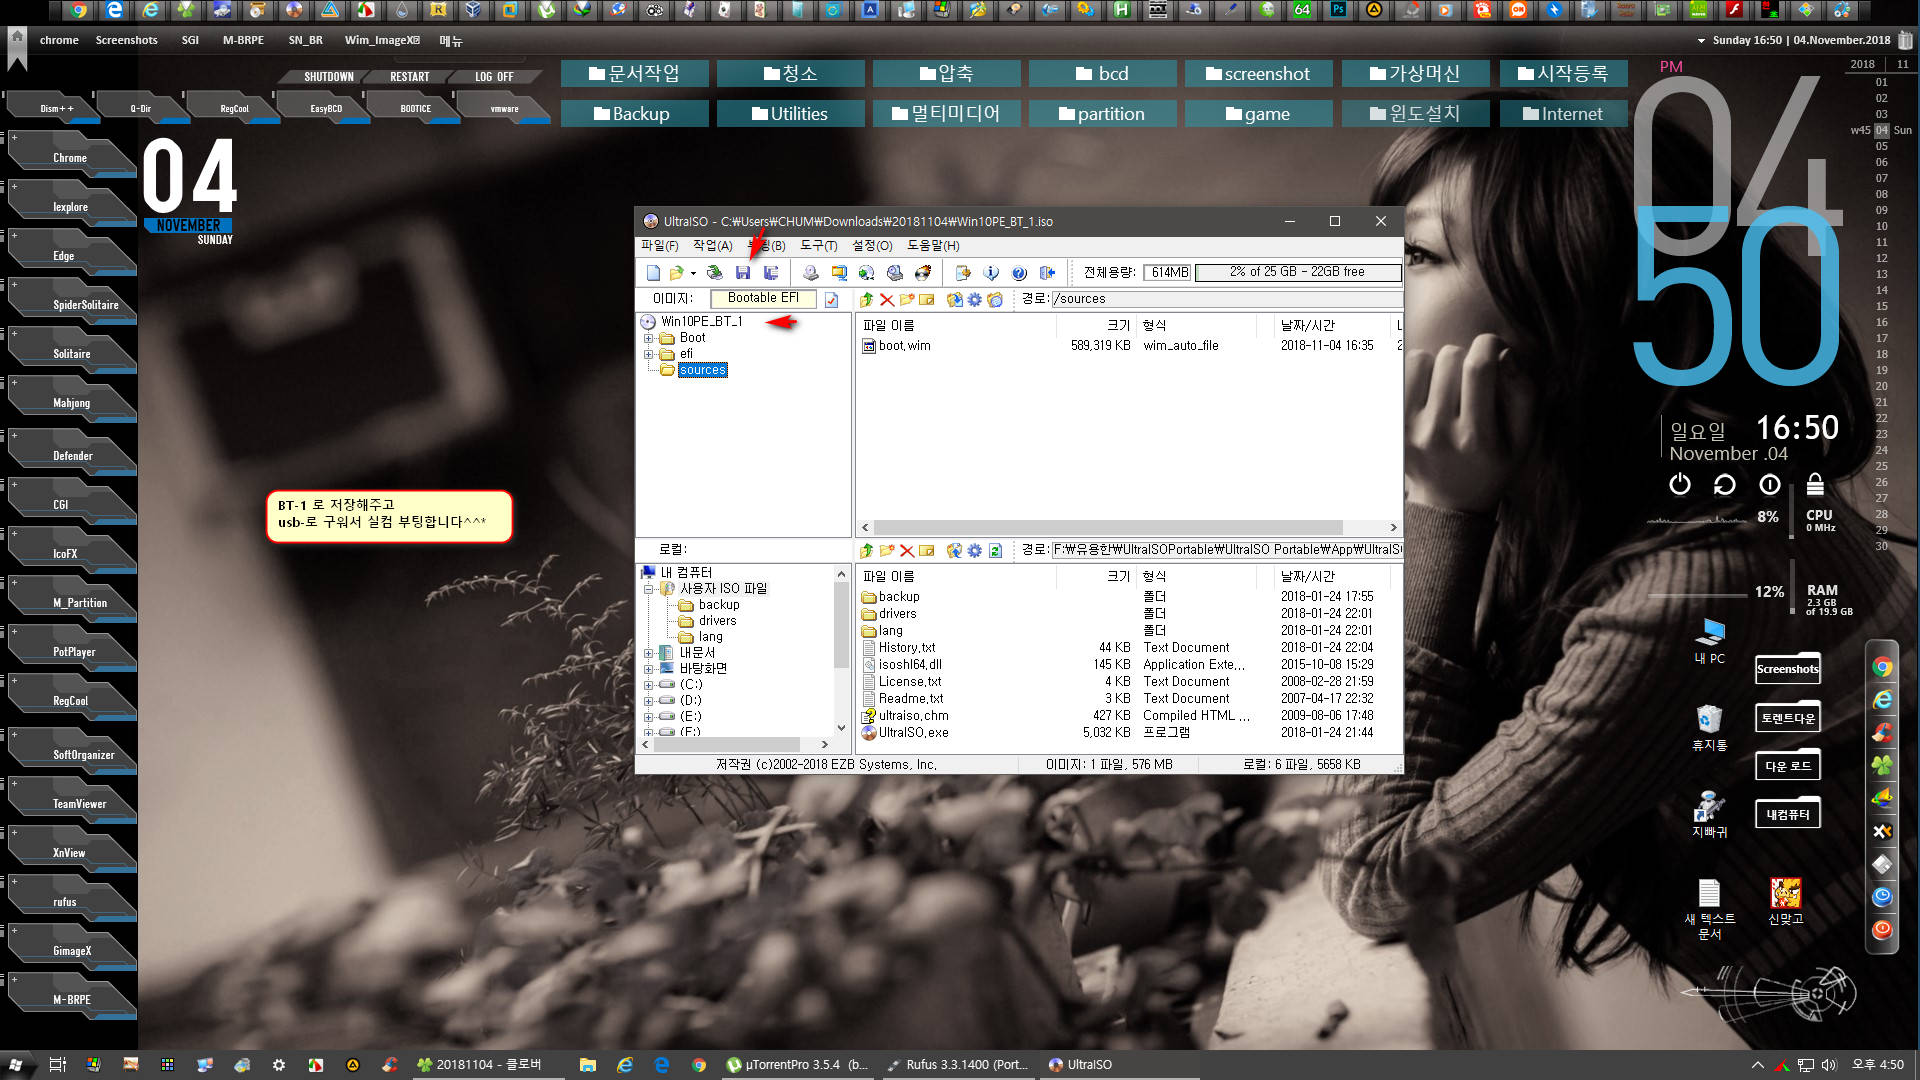
Task: Expand the (C:) drive node
Action: (x=648, y=685)
